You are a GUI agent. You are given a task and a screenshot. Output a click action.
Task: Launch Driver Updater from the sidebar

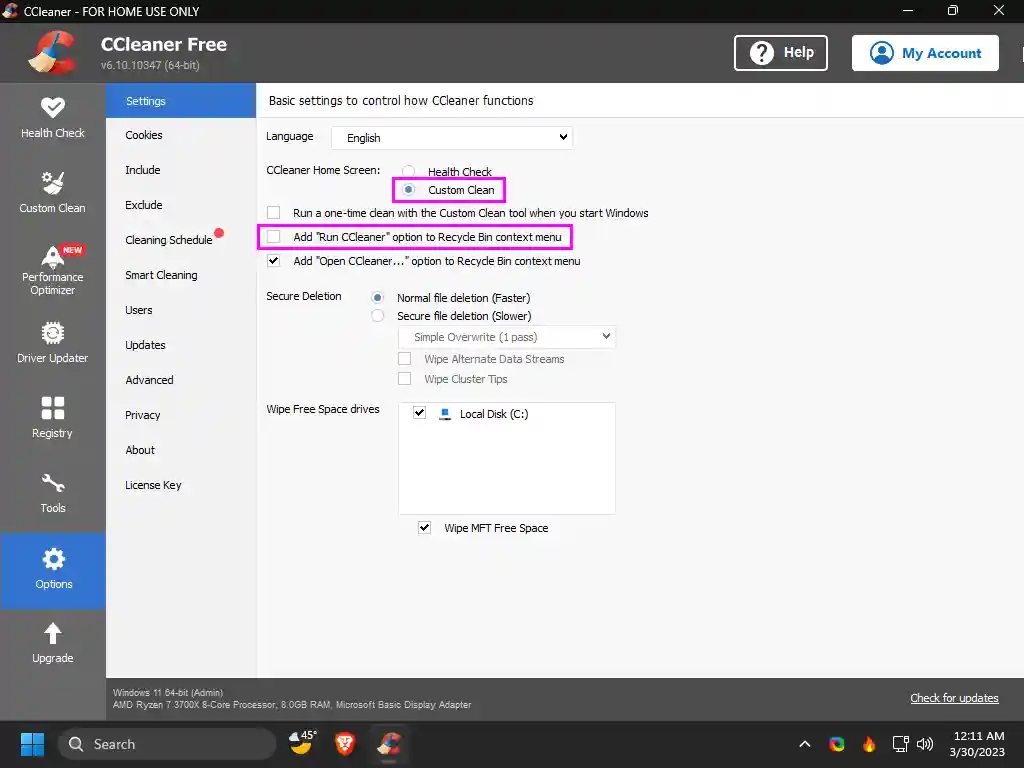pyautogui.click(x=53, y=342)
